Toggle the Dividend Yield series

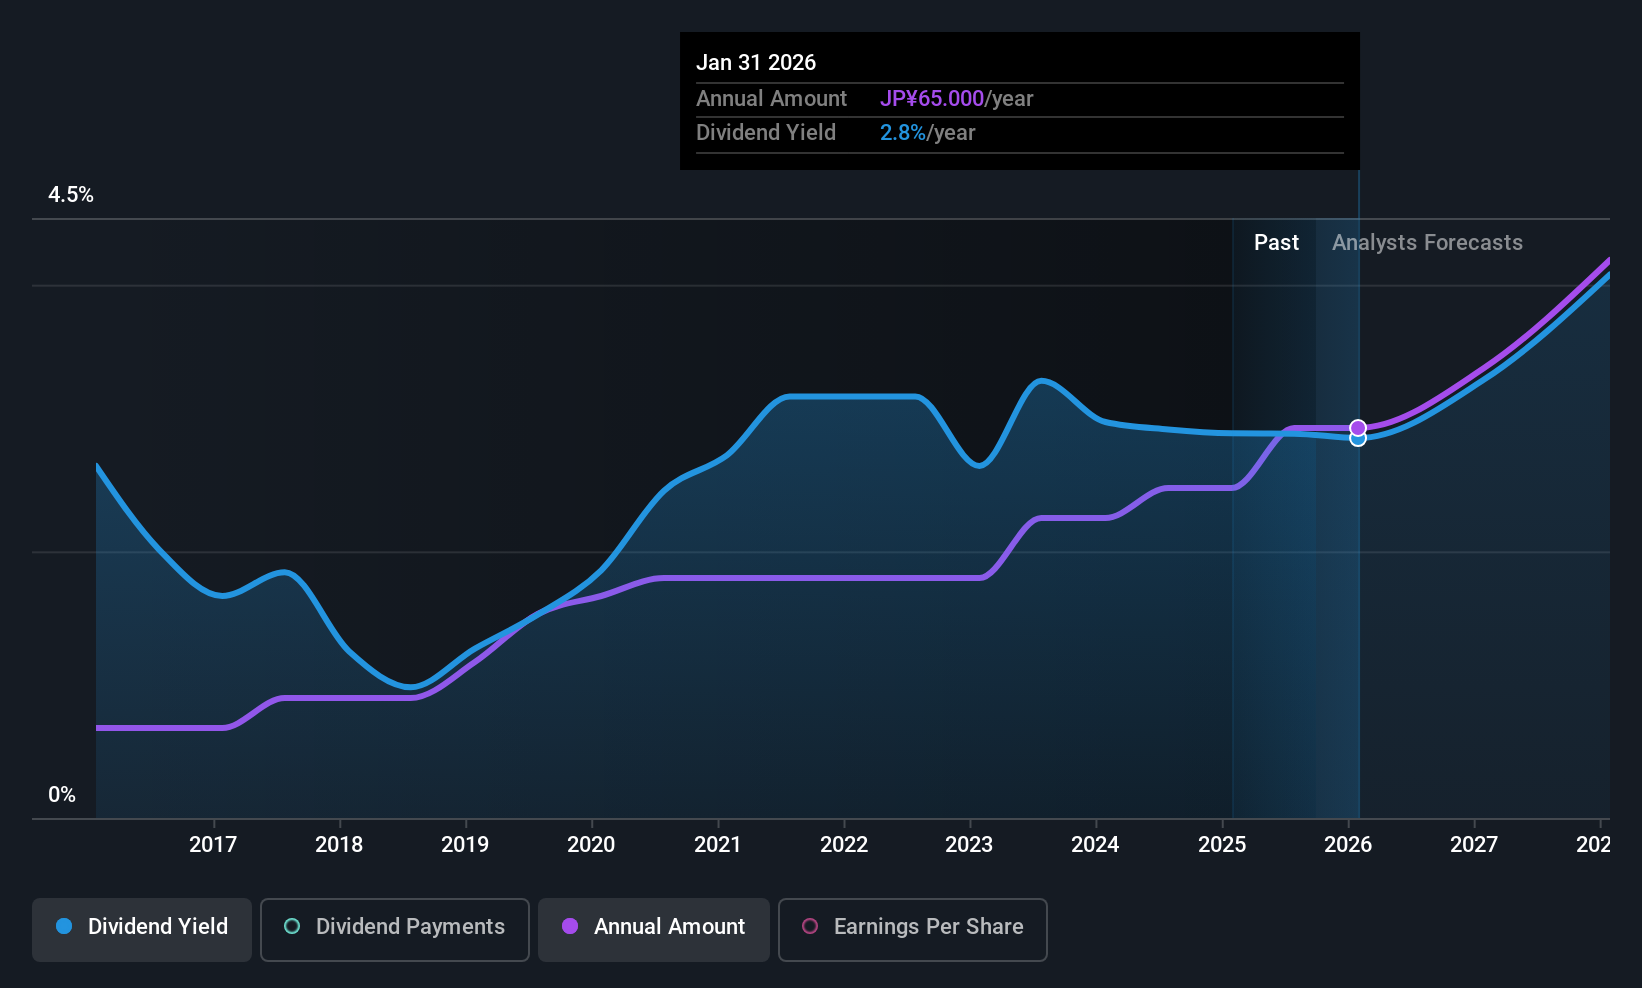tap(142, 929)
